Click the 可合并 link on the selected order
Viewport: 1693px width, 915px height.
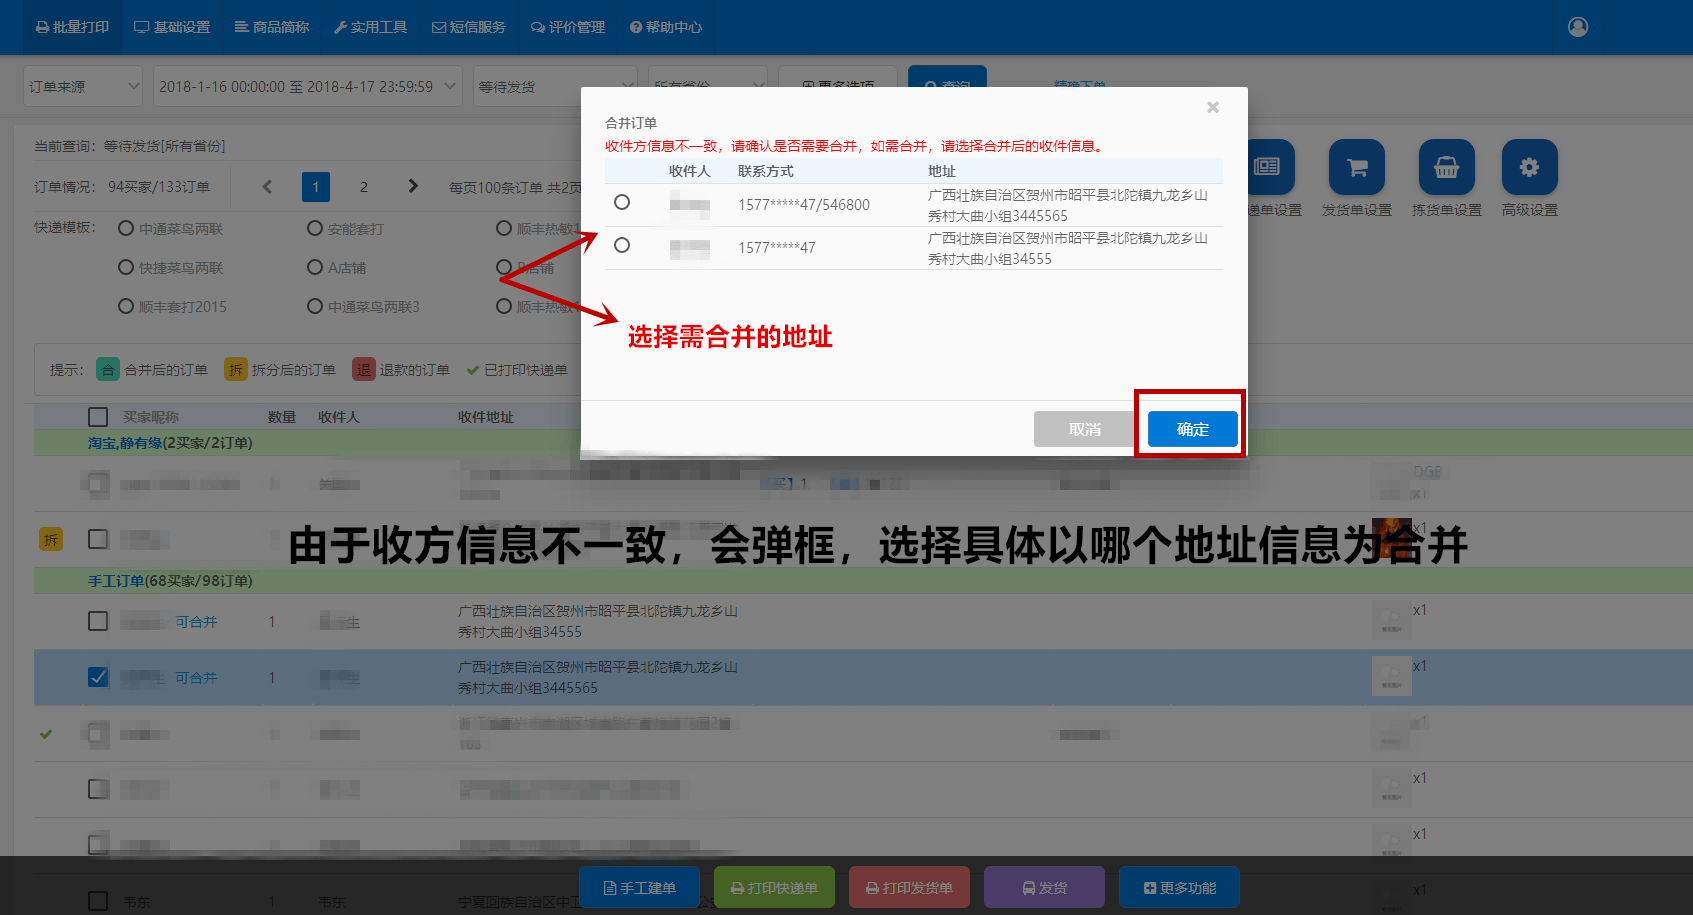196,677
